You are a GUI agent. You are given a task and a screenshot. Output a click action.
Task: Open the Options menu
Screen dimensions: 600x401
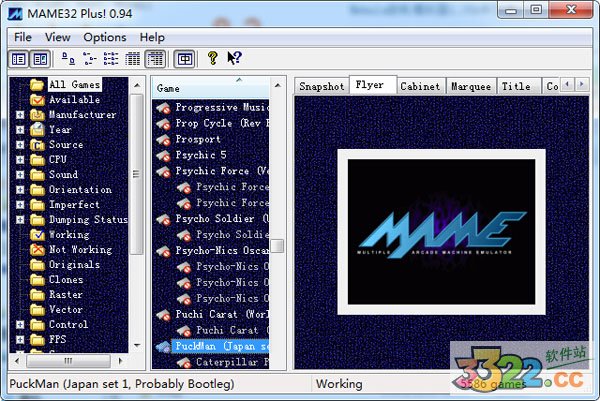coord(105,37)
